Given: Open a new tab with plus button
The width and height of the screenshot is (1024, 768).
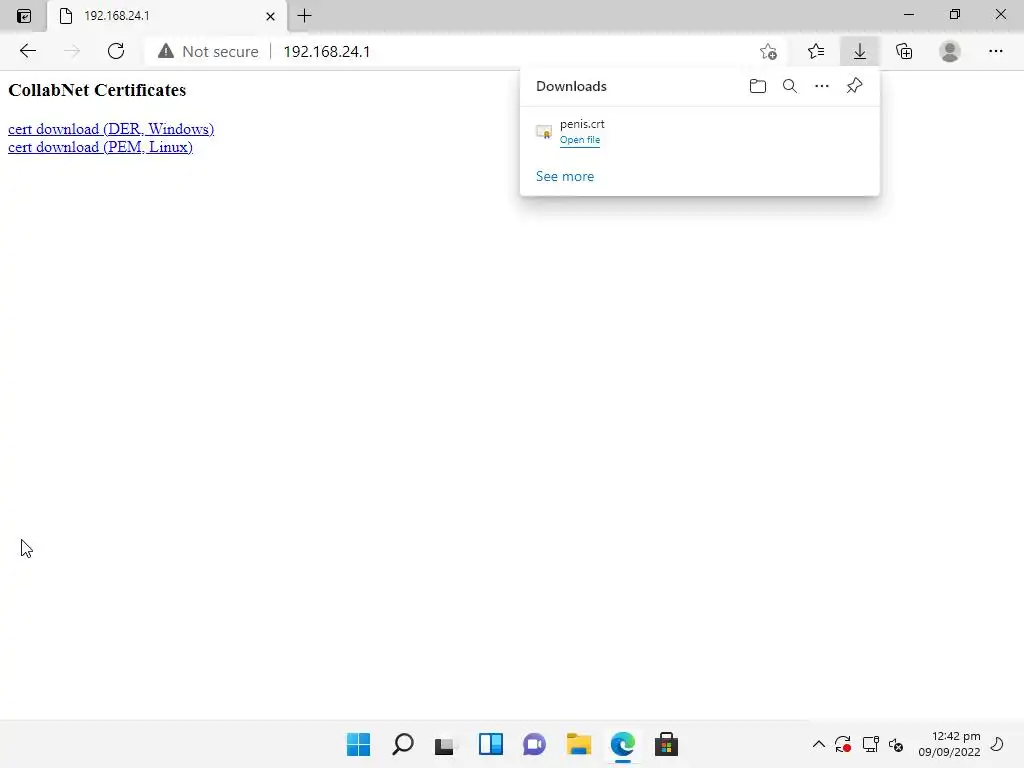Looking at the screenshot, I should click(304, 16).
